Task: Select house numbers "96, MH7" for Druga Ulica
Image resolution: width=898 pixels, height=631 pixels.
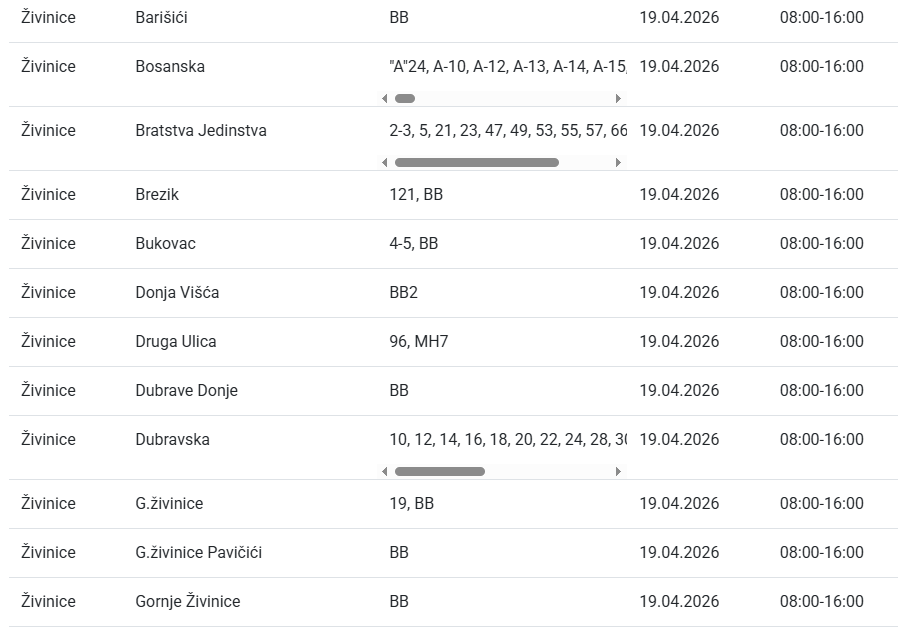Action: pos(418,342)
